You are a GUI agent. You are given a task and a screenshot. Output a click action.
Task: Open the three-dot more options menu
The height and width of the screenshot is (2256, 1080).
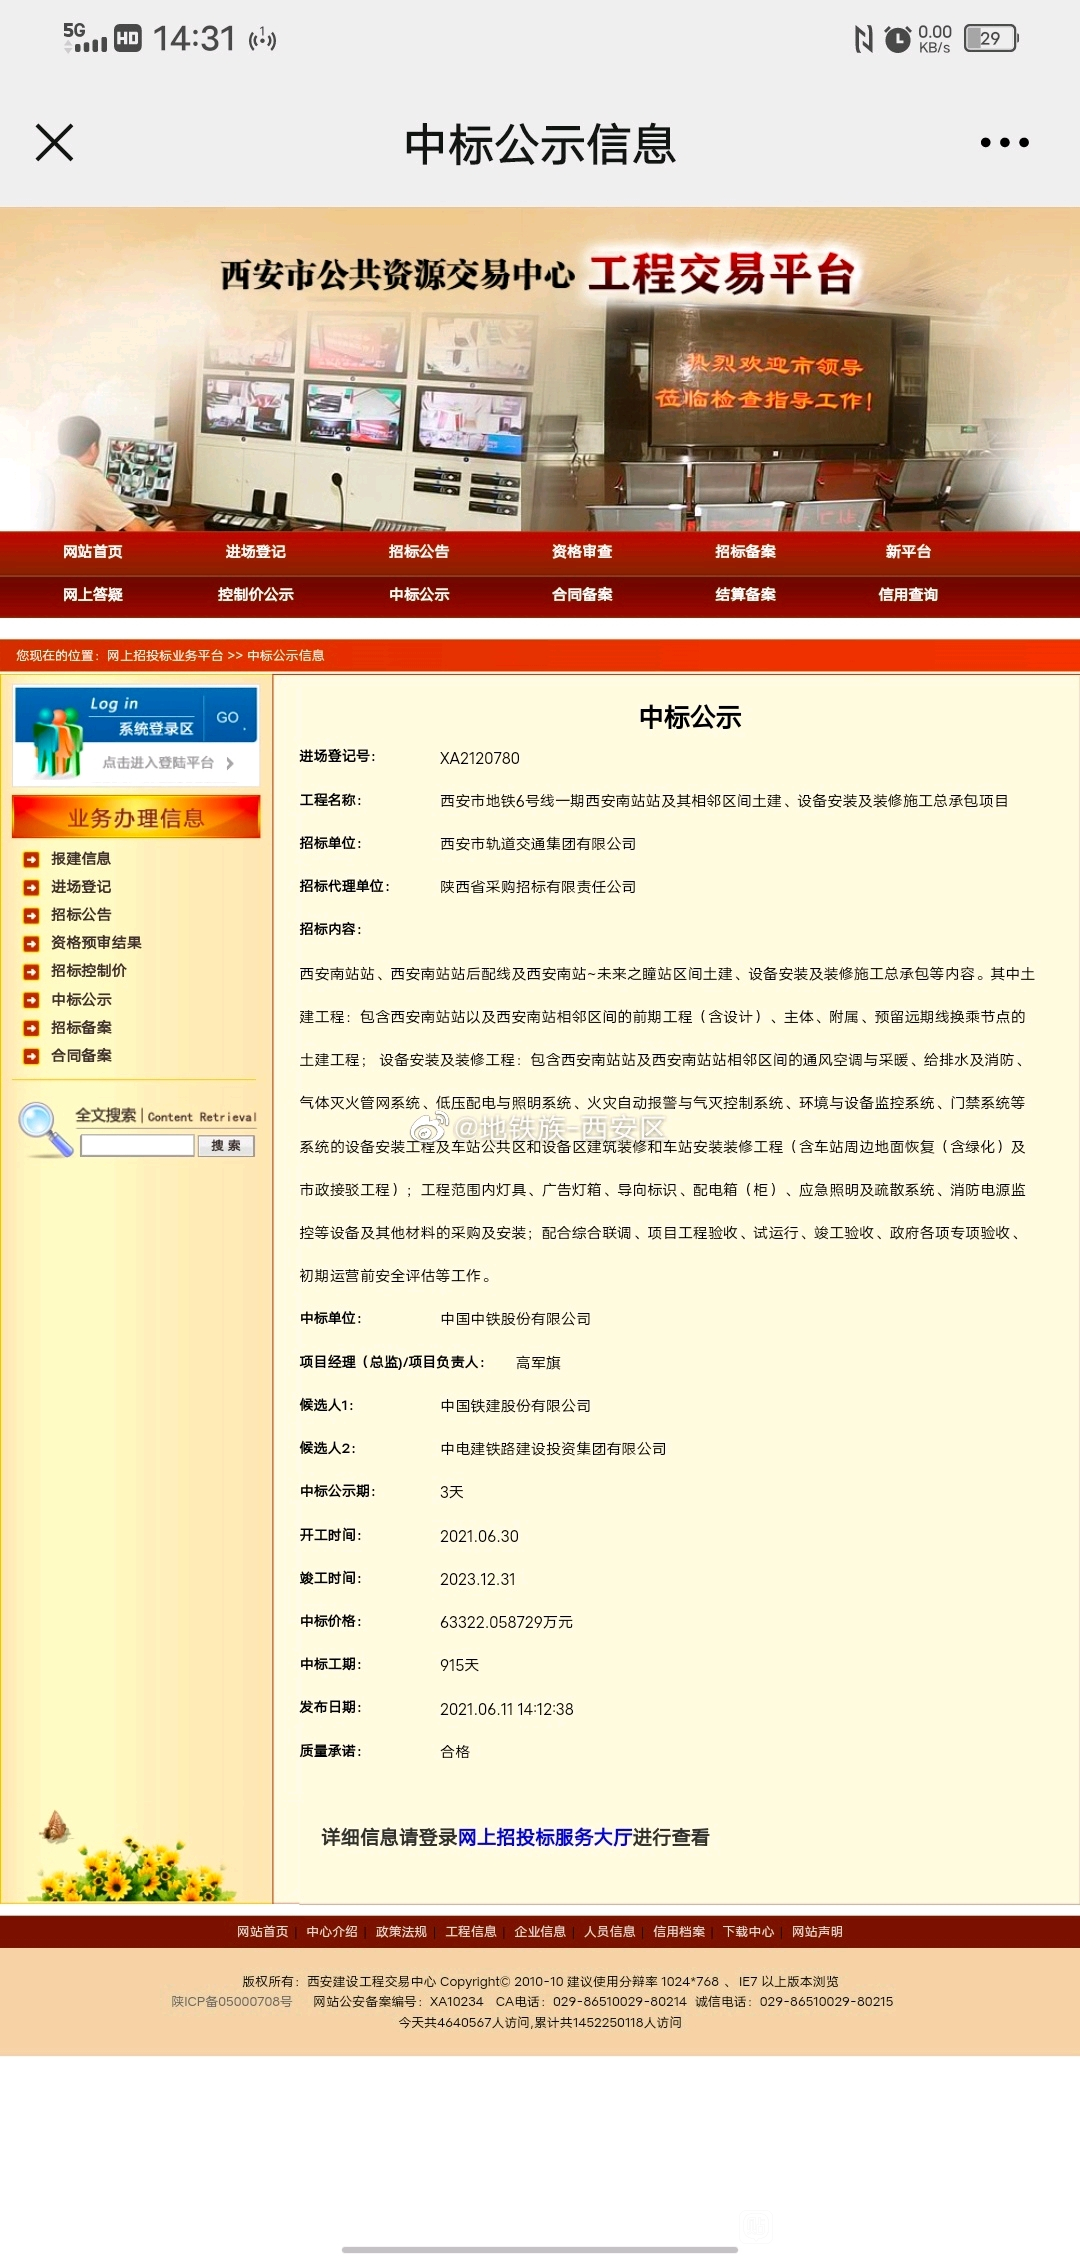(1004, 142)
